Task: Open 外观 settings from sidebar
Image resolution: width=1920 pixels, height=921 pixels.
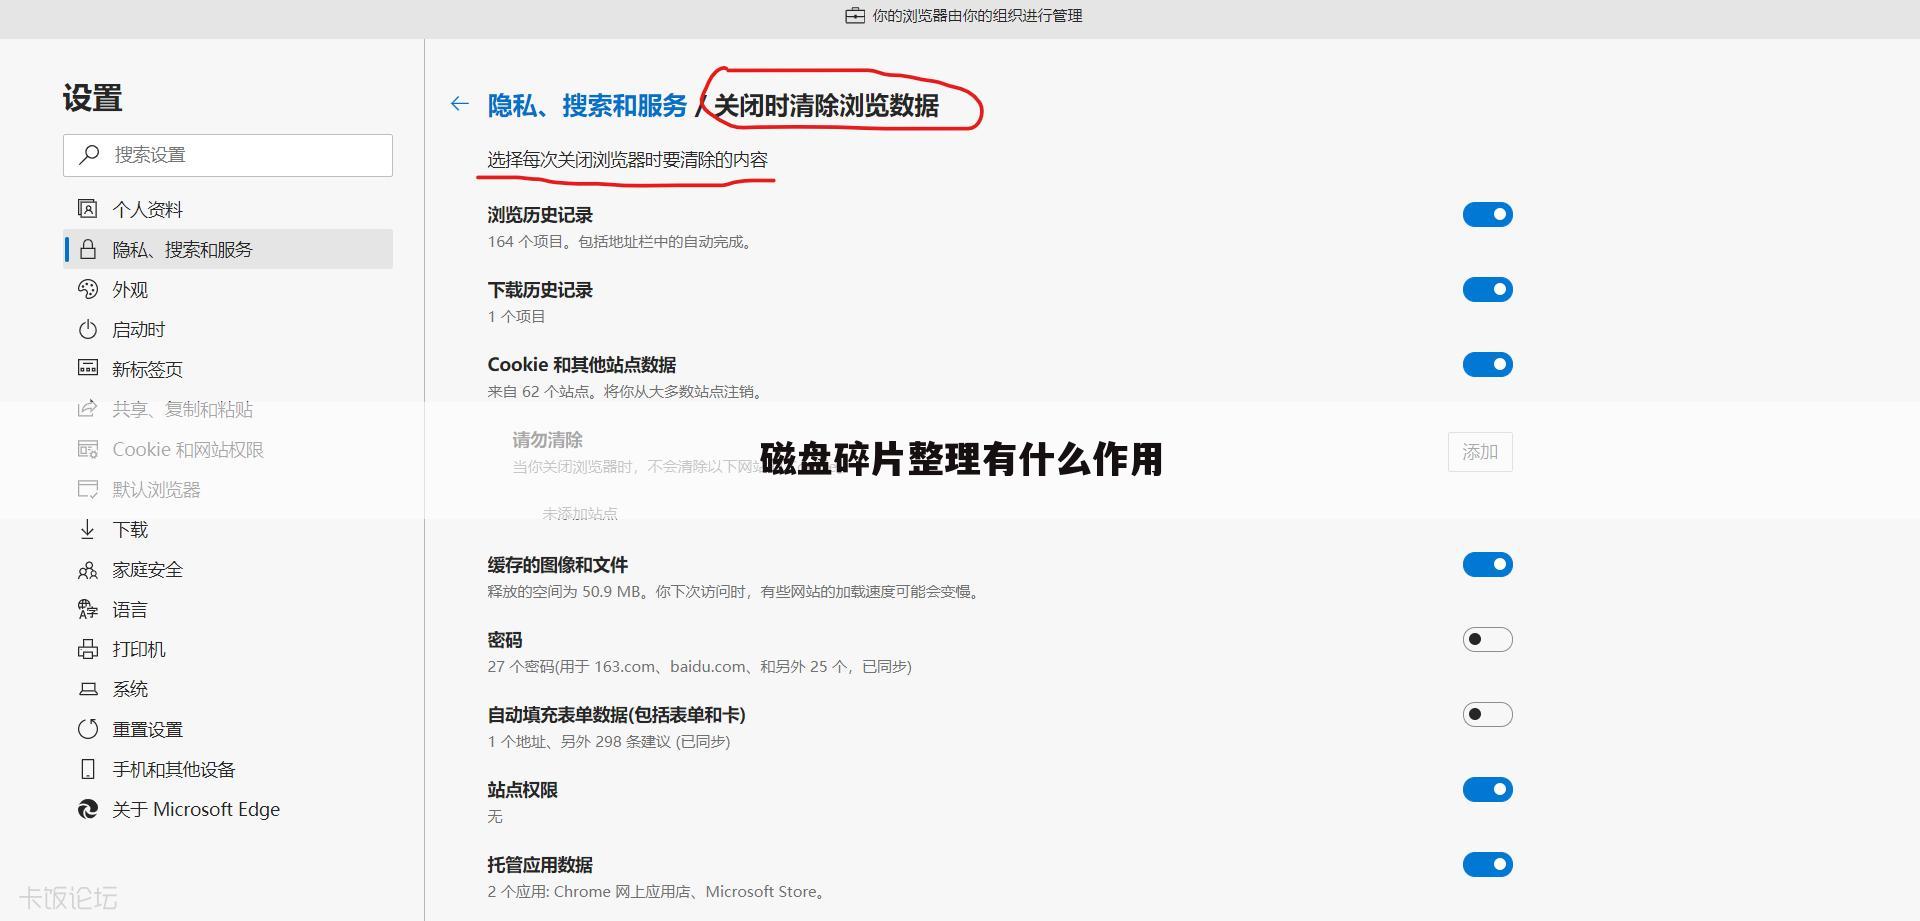Action: coord(89,289)
